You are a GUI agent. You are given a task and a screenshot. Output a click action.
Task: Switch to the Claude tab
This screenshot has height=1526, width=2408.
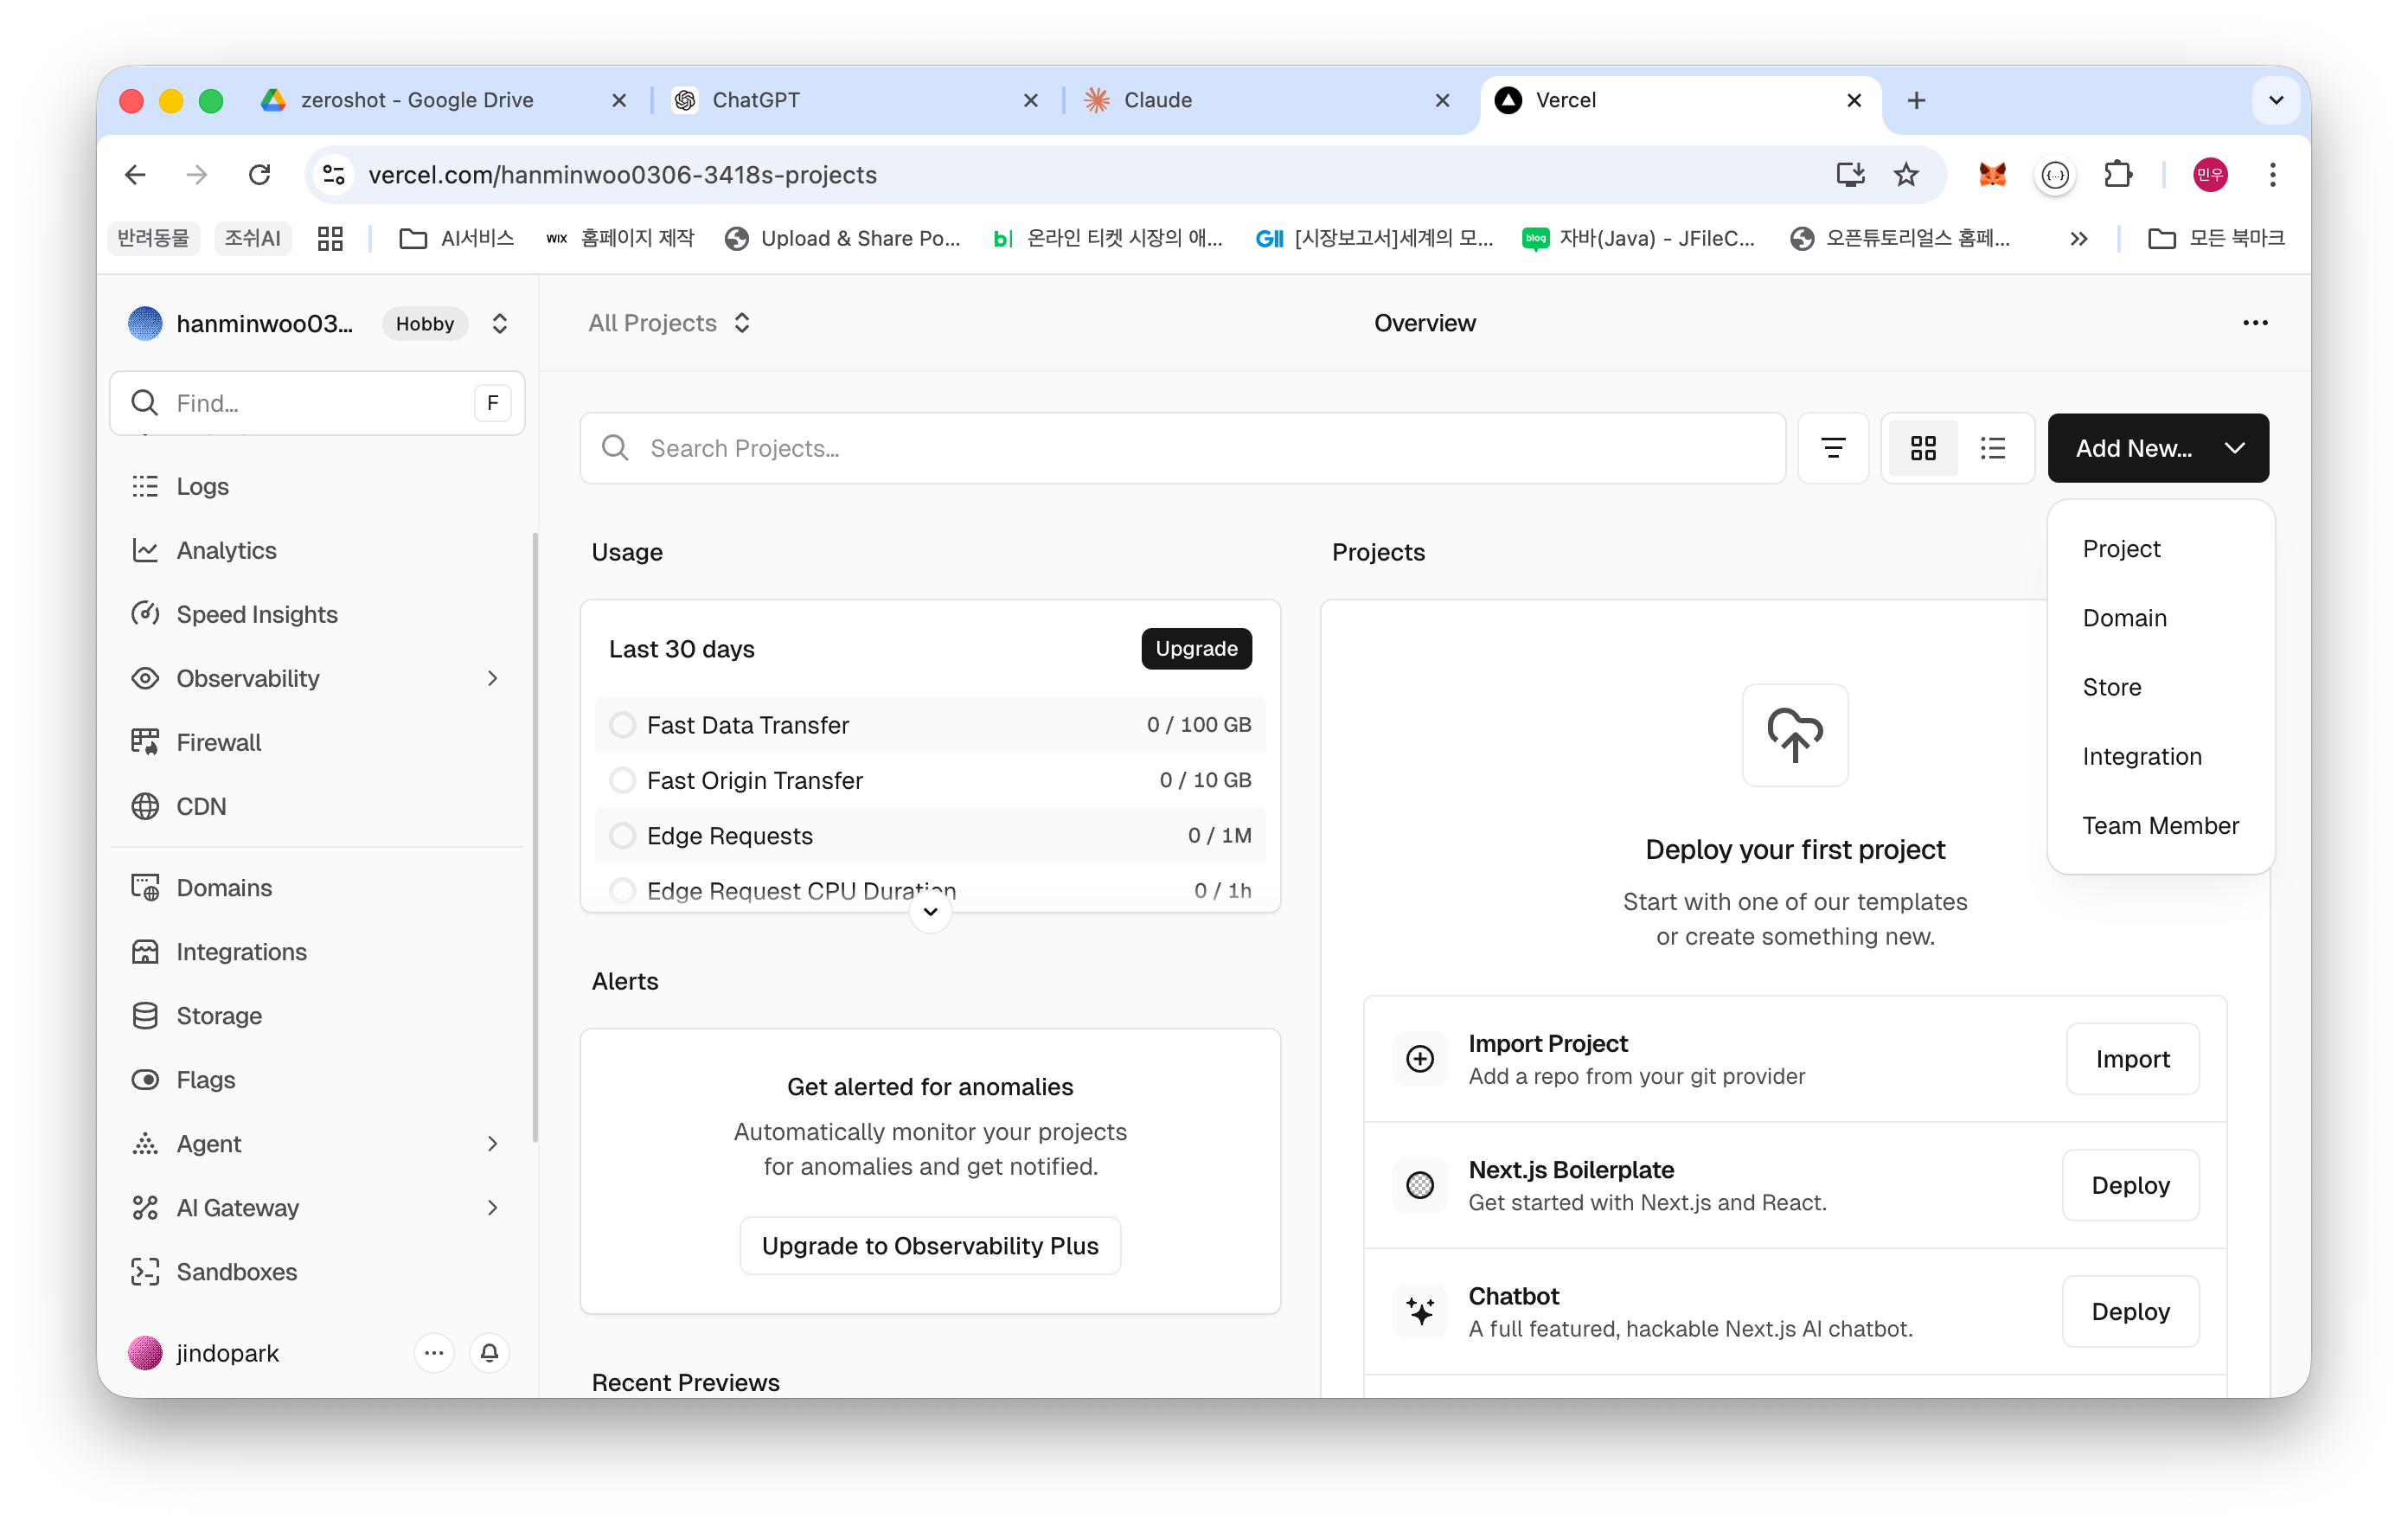[x=1268, y=100]
